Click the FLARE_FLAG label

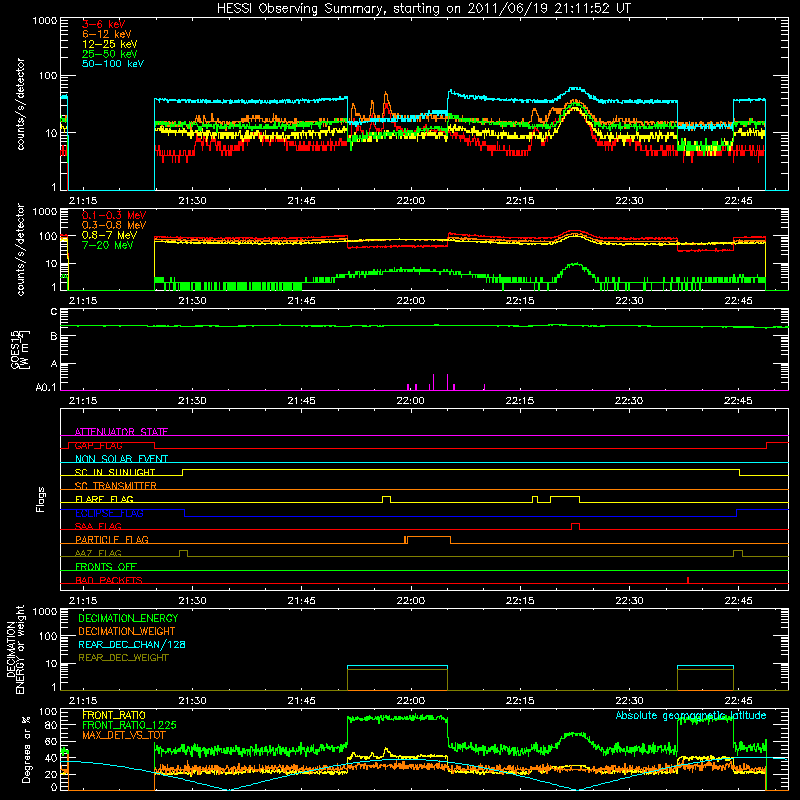(104, 499)
